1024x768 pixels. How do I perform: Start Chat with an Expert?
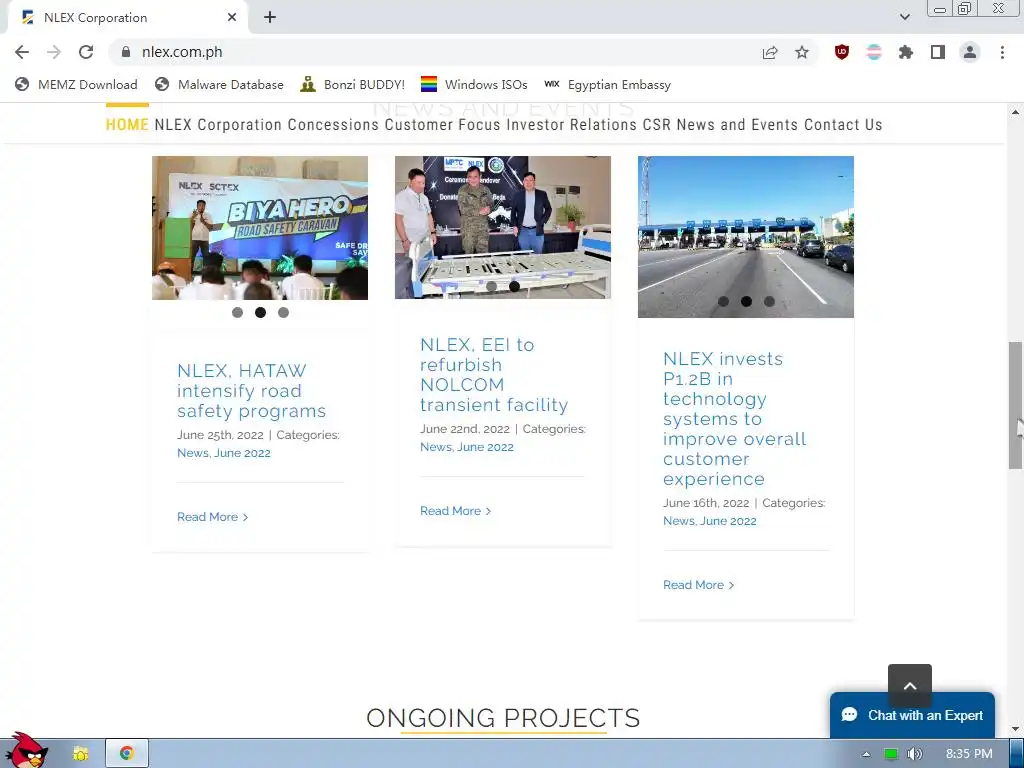pos(912,715)
